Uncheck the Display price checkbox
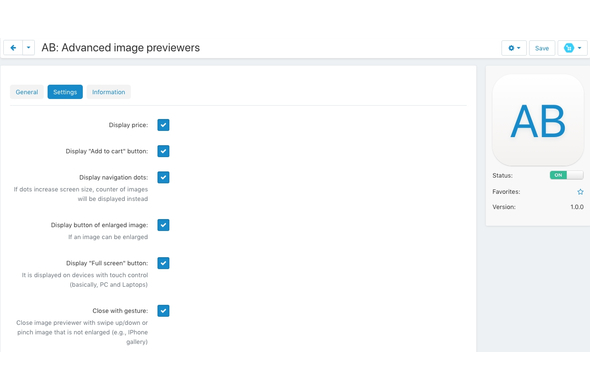590x391 pixels. pyautogui.click(x=163, y=125)
